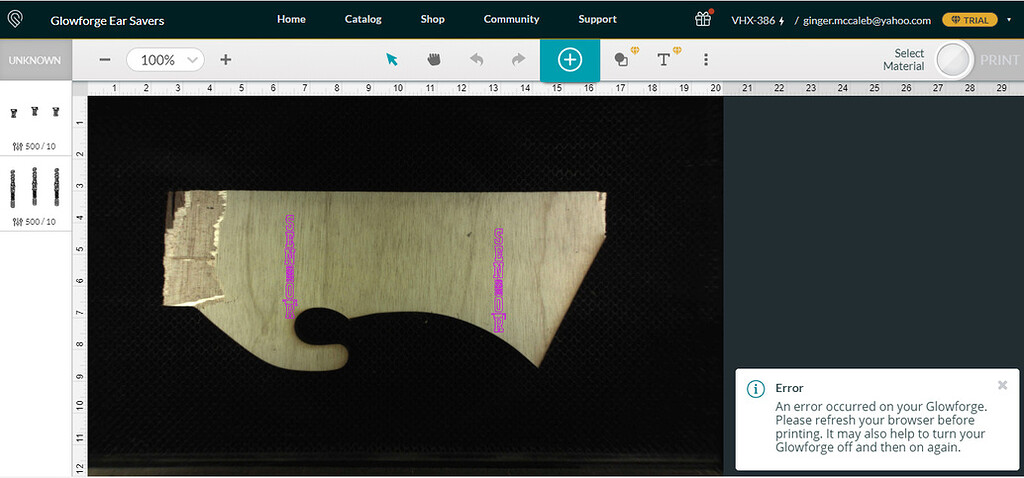Select the VHX-386 printer name
Image resolution: width=1024 pixels, height=478 pixels.
click(x=753, y=20)
